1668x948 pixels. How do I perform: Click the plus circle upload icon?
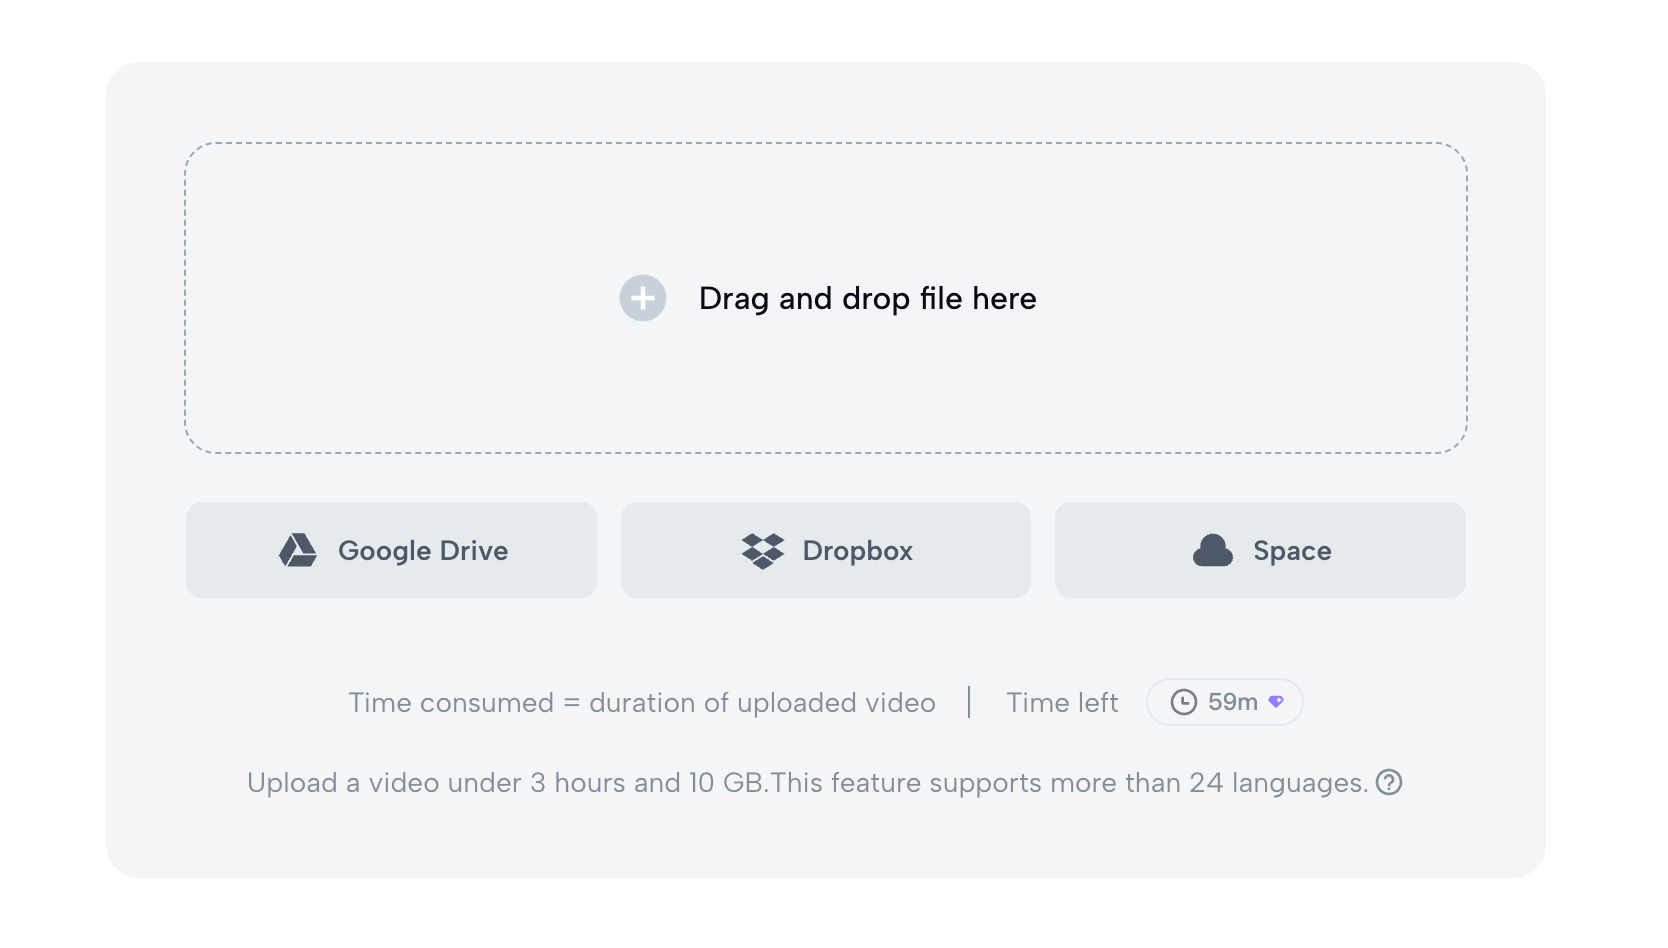click(x=643, y=298)
